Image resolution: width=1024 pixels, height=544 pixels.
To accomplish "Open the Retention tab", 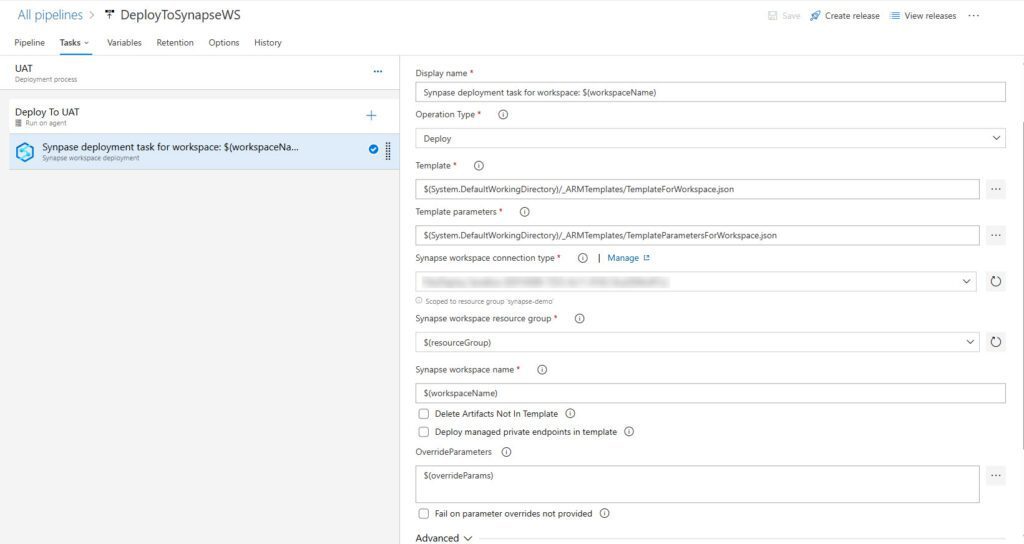I will [x=175, y=42].
